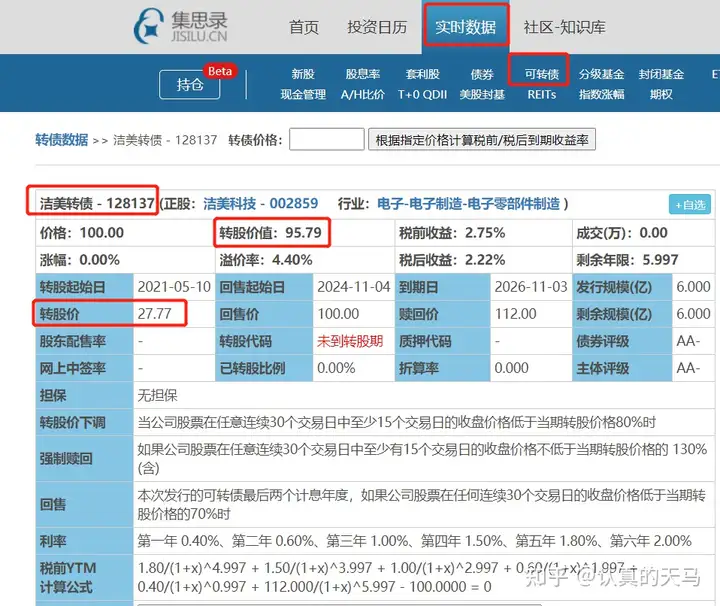
Task: Open the 封闭基金 menu item
Action: pos(661,74)
